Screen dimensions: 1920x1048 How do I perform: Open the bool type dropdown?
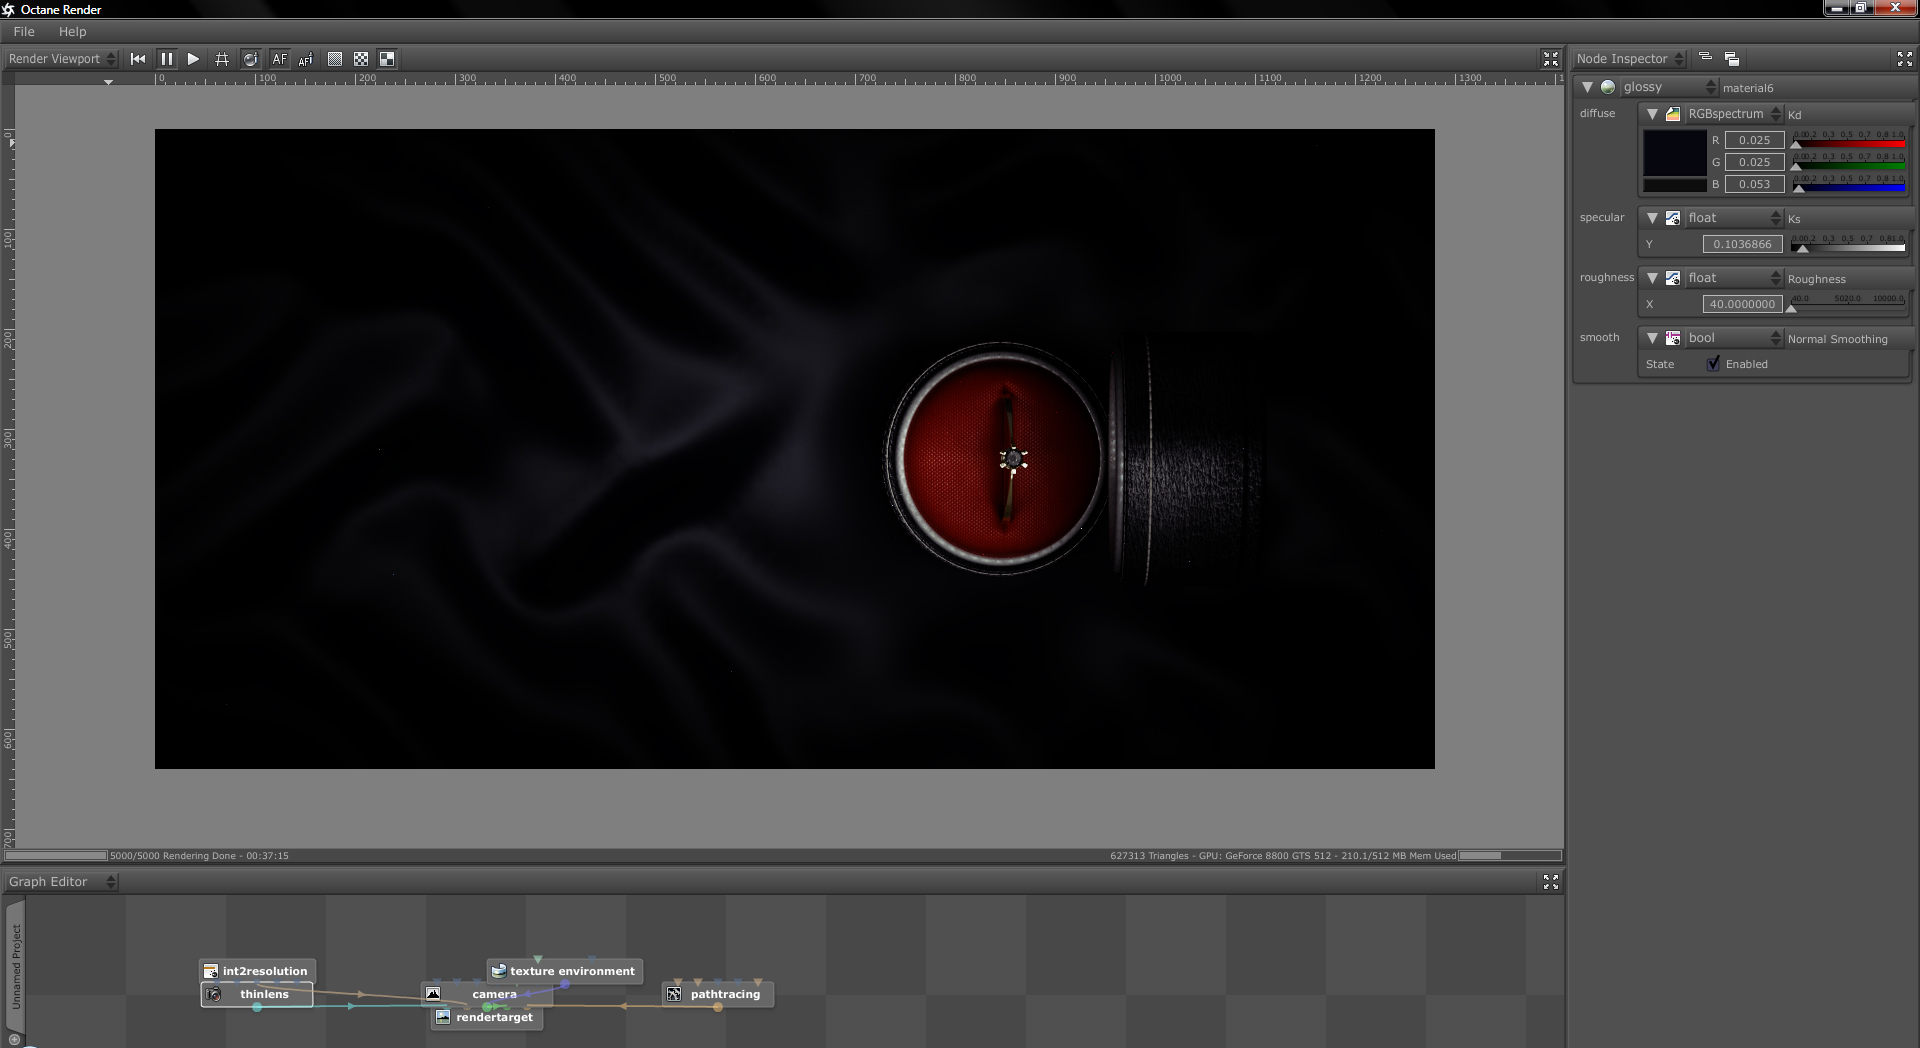pos(1734,338)
